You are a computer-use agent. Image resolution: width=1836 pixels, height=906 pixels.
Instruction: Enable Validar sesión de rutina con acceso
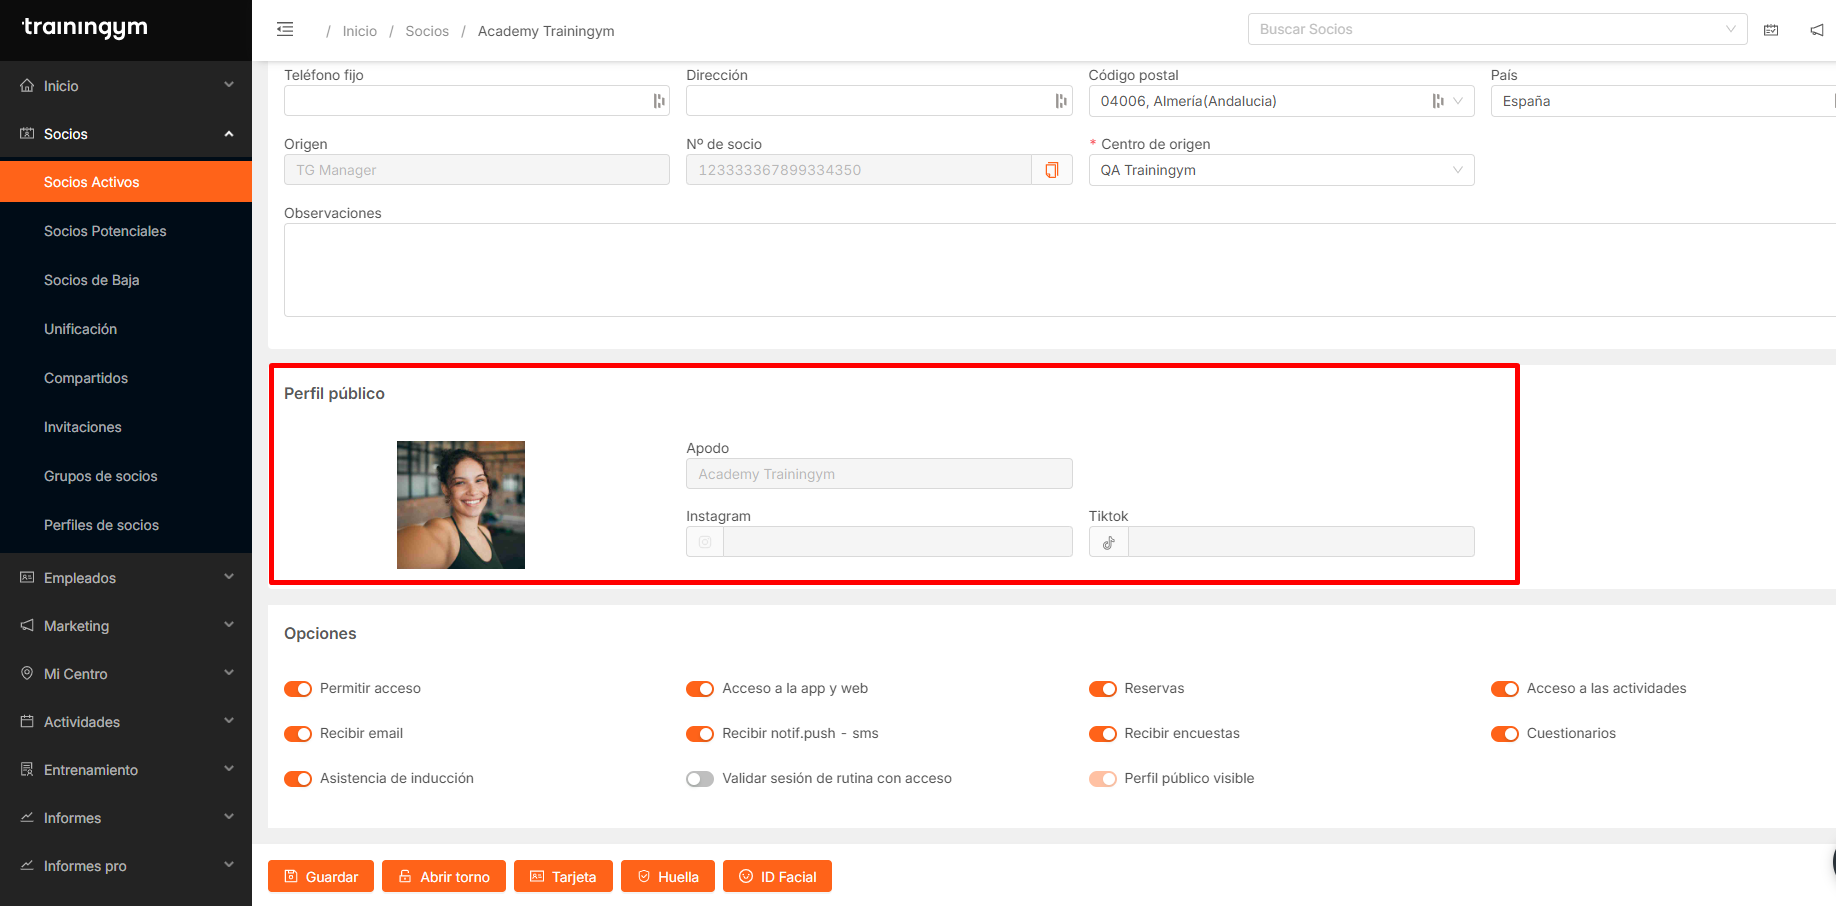700,779
